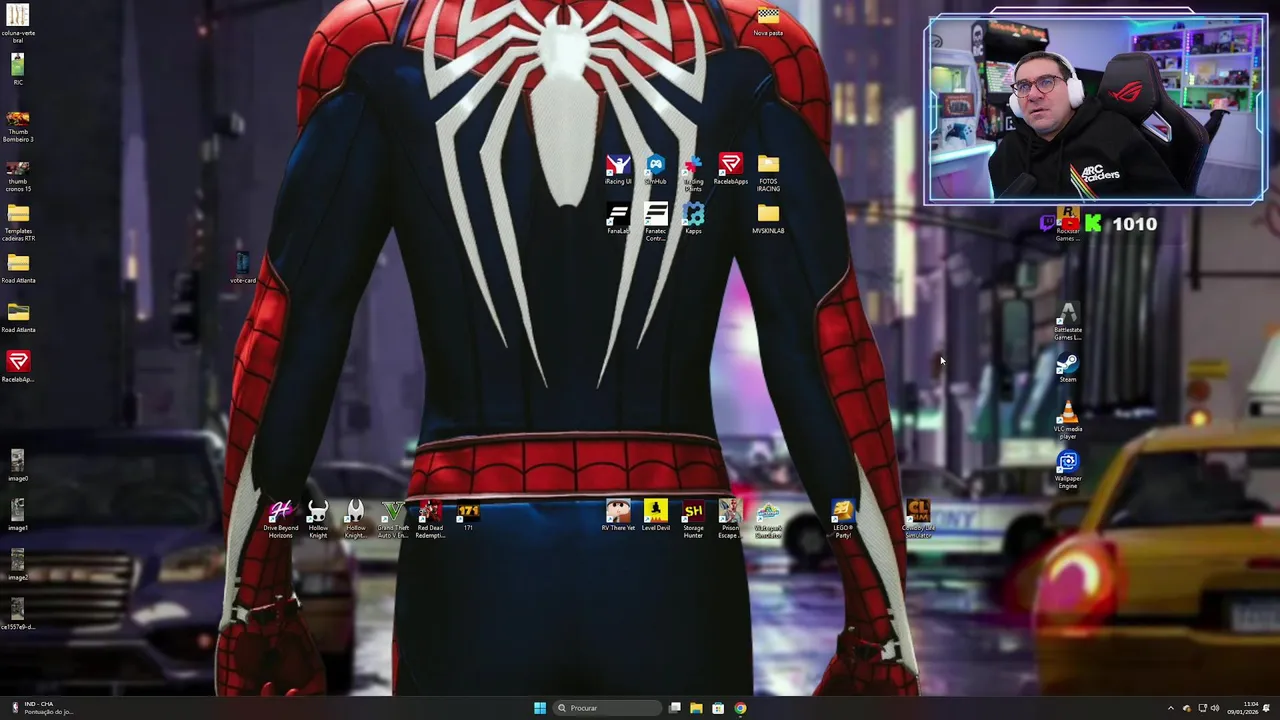1280x720 pixels.
Task: Launch the Level Devil game
Action: click(x=655, y=516)
